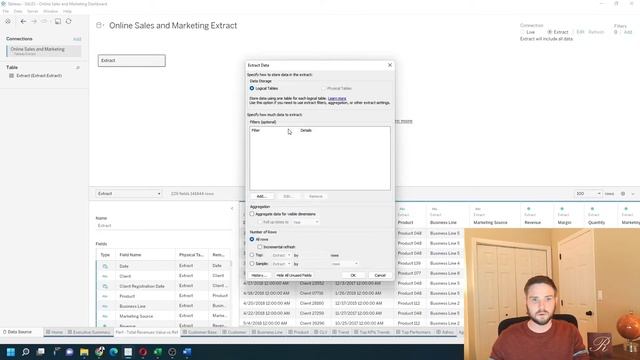Screen dimensions: 640x360
Task: Click Add under Filters at top right
Action: [x=628, y=32]
